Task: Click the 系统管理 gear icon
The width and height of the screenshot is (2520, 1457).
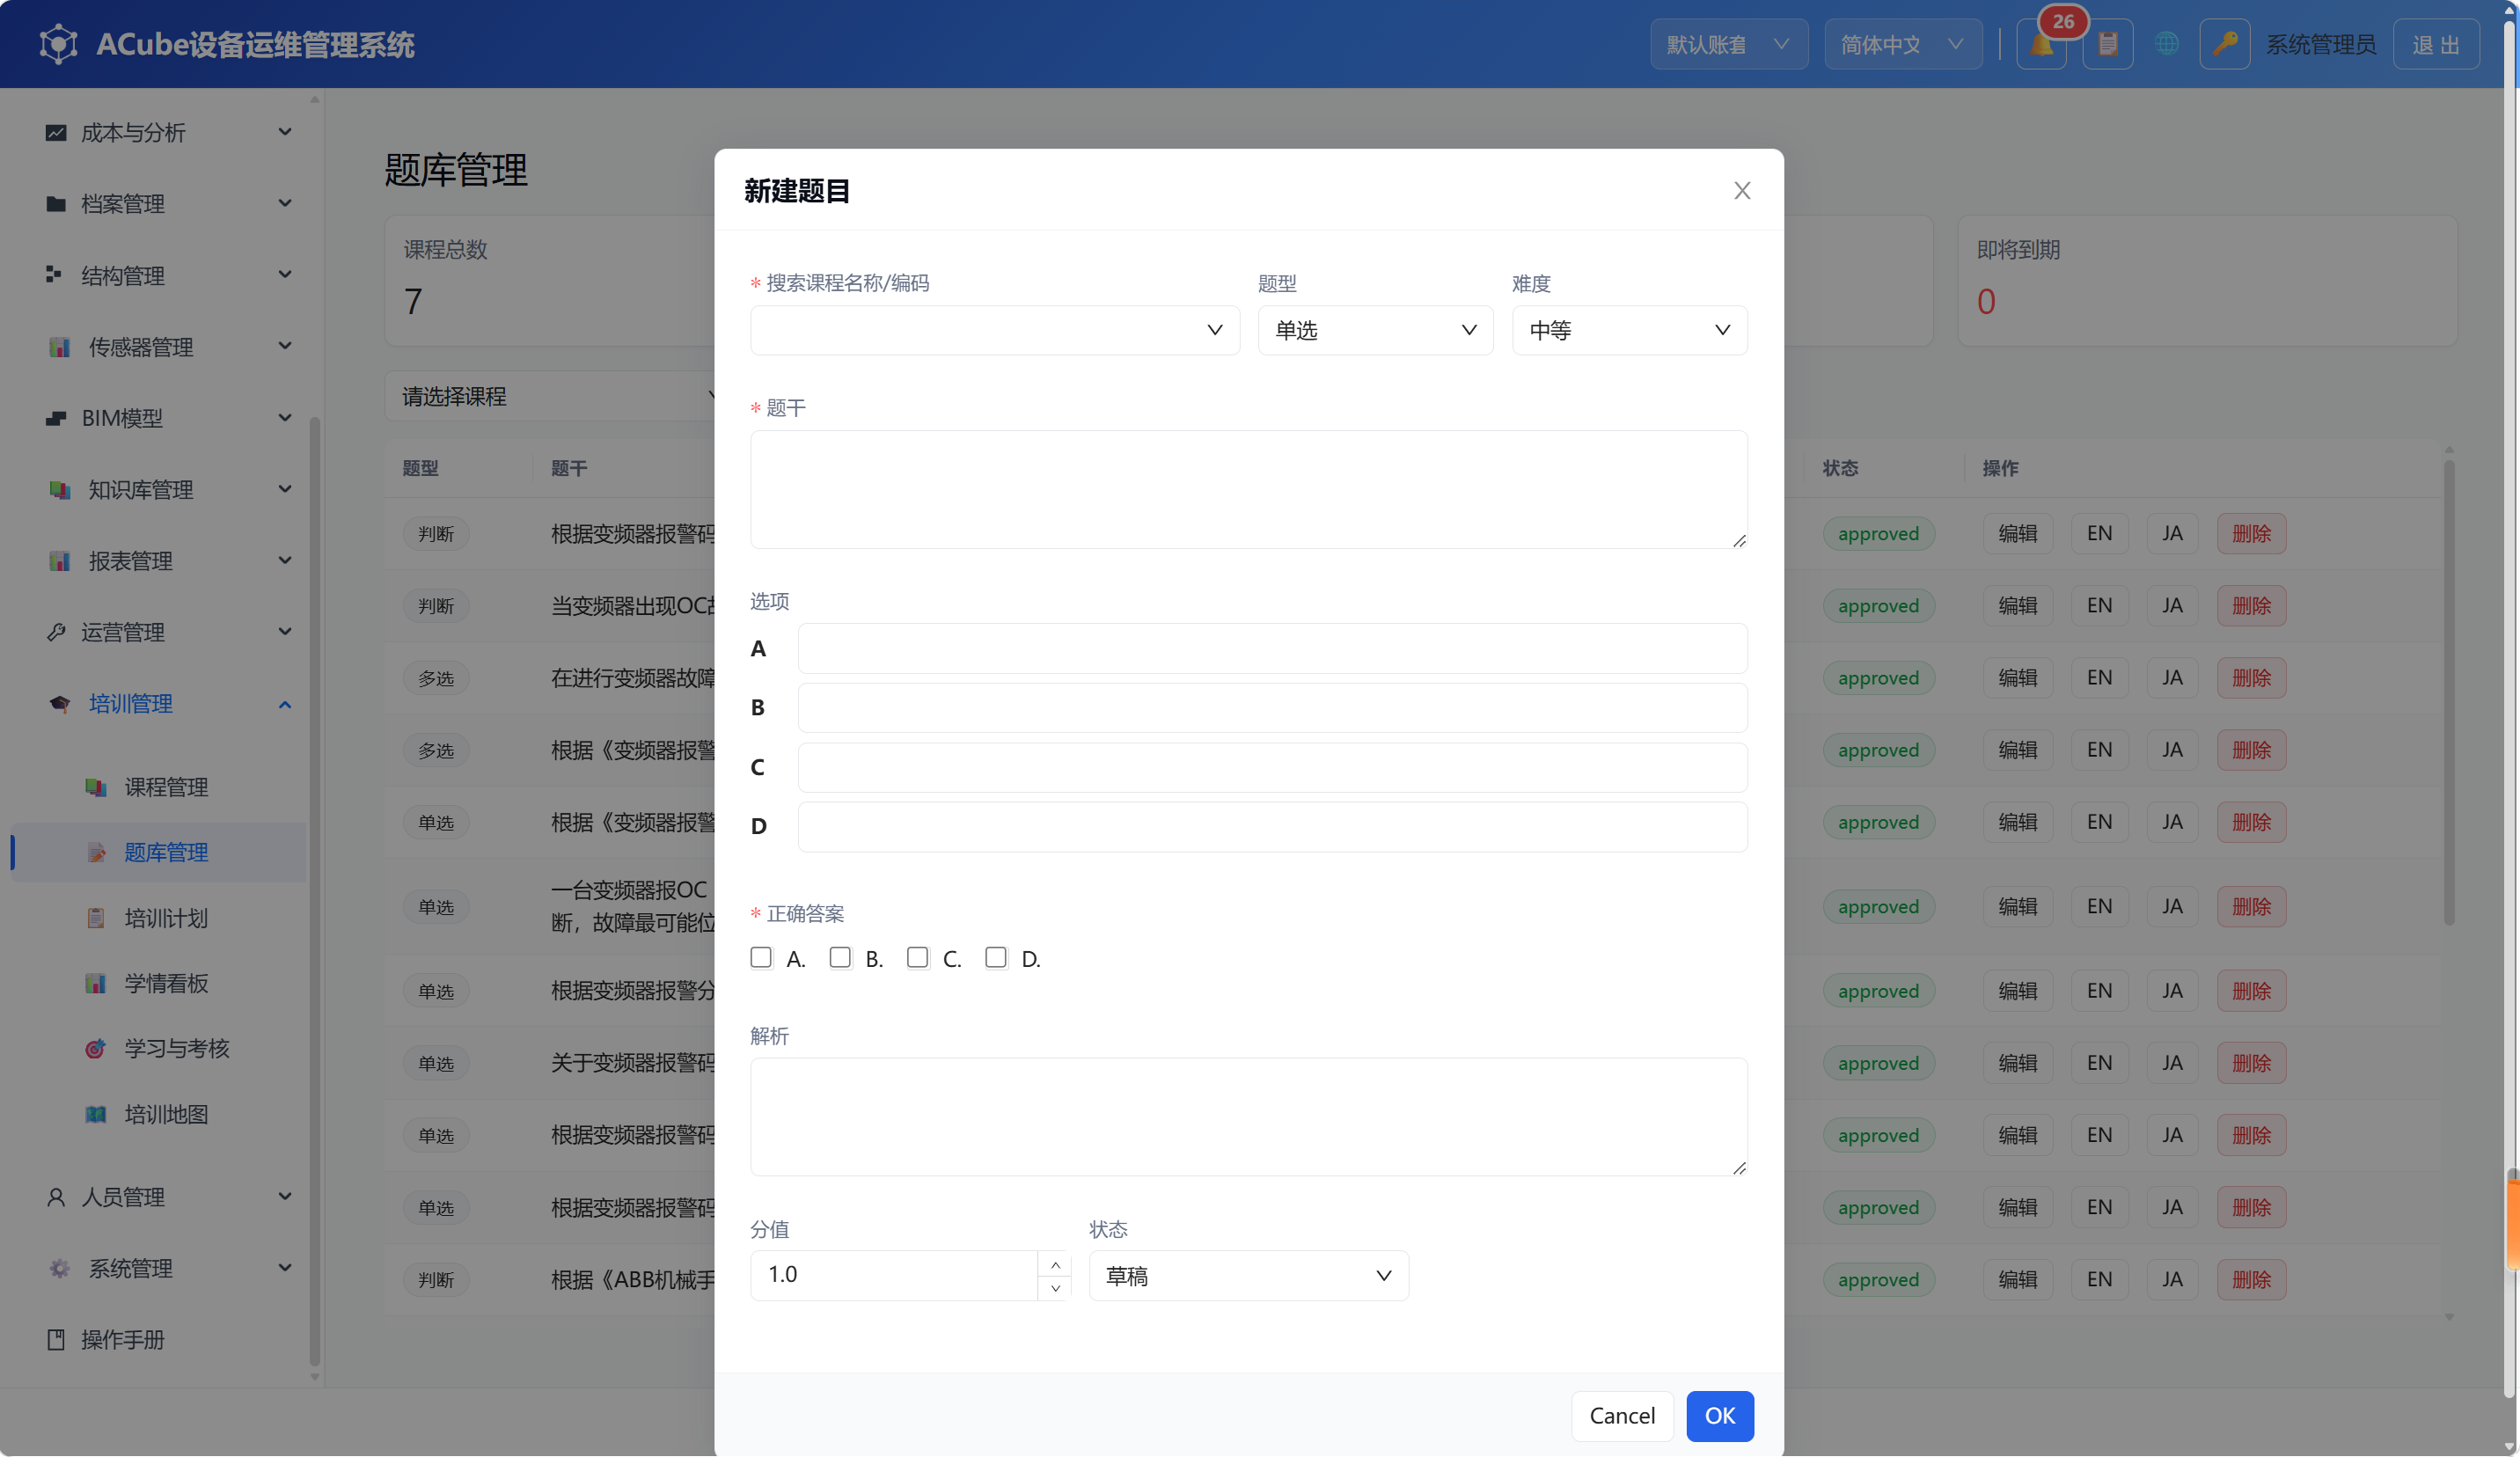Action: [60, 1269]
